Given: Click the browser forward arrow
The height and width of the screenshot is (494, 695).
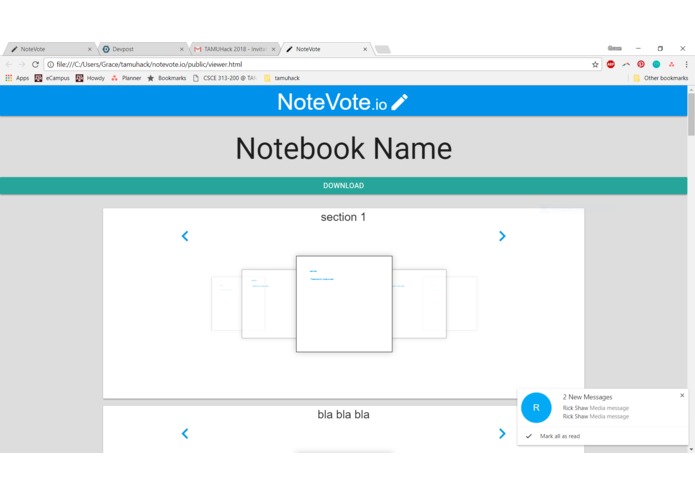Looking at the screenshot, I should coord(22,64).
